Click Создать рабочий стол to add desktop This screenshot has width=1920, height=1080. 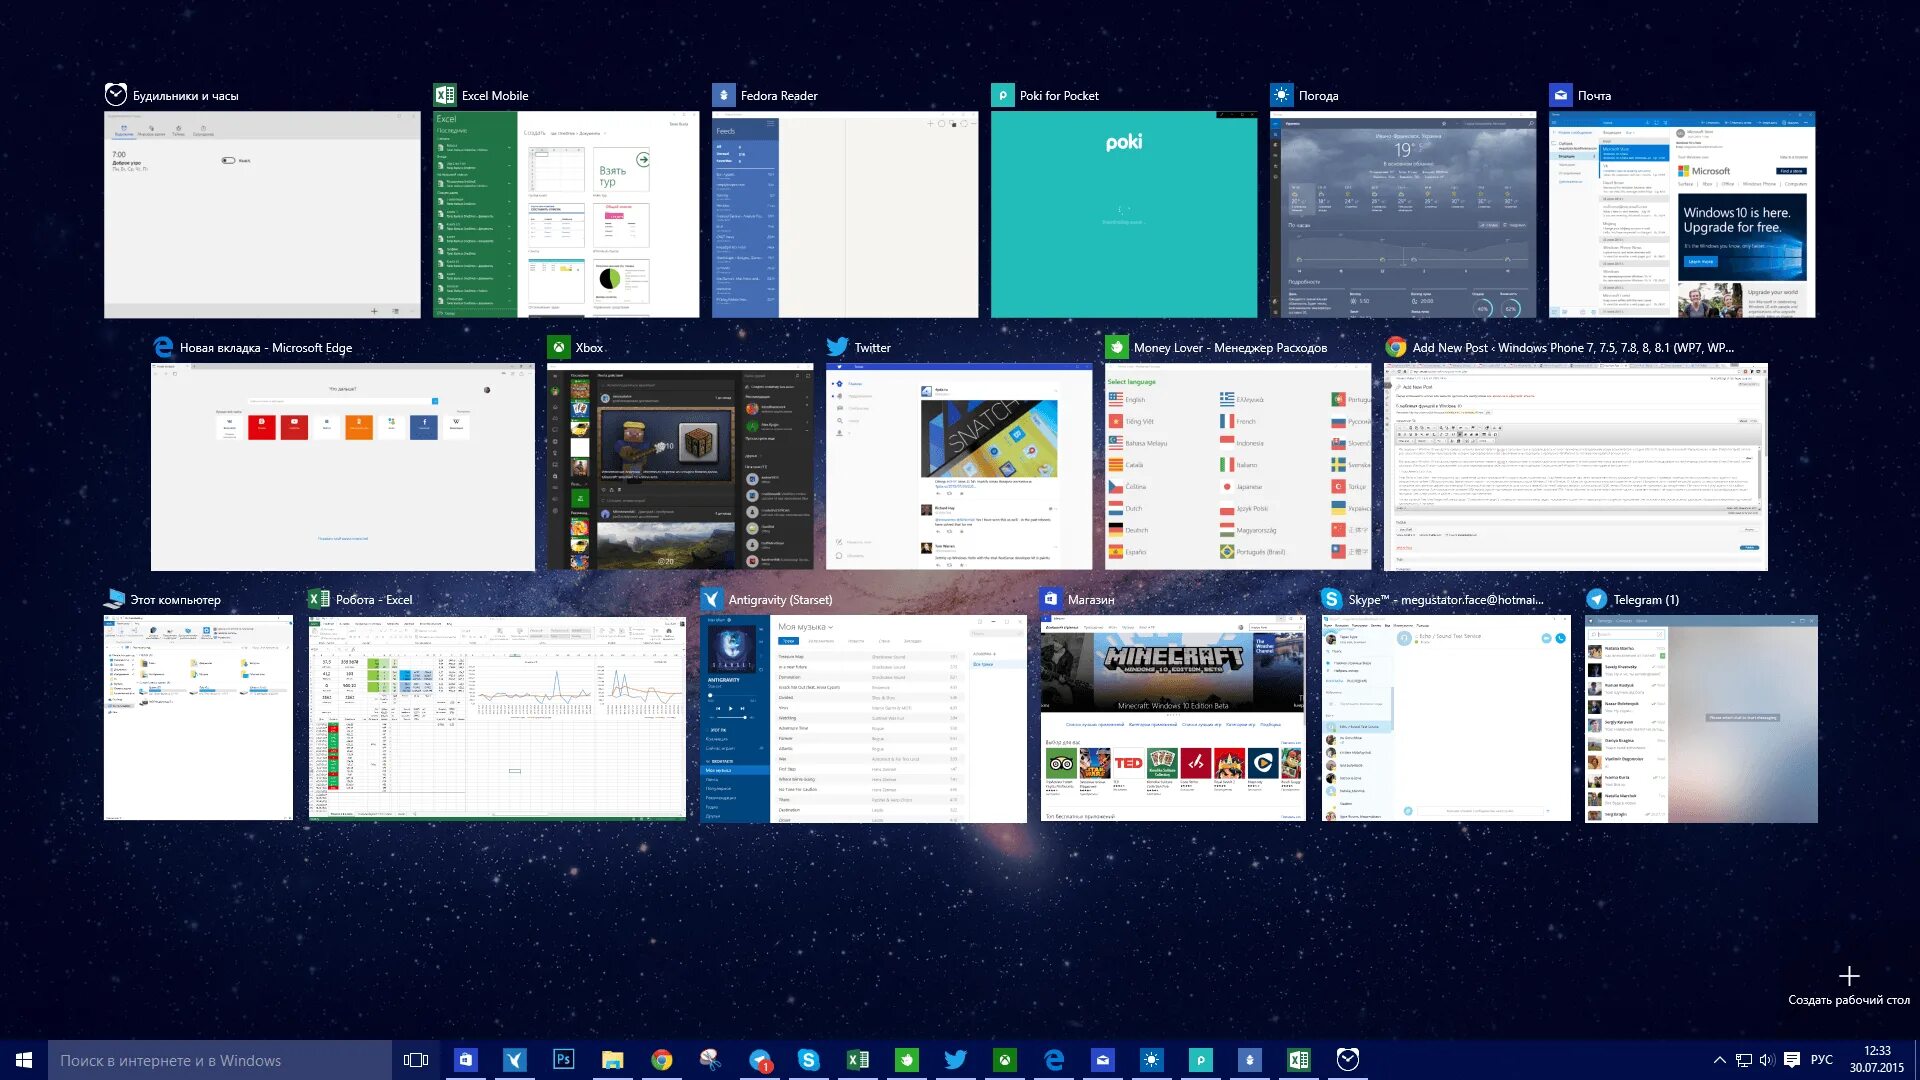click(x=1848, y=985)
